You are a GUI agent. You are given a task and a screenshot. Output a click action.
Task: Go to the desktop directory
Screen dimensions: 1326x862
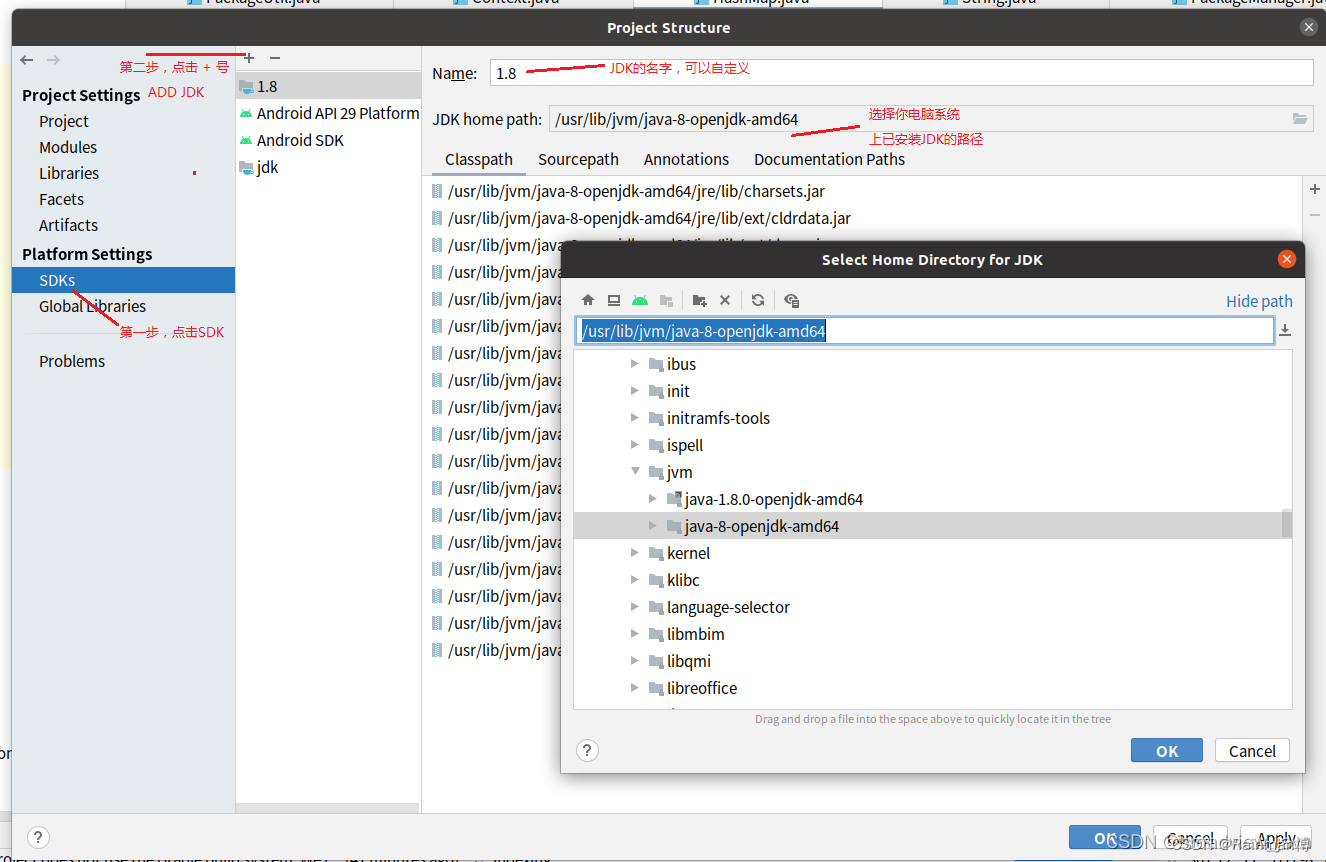tap(614, 300)
